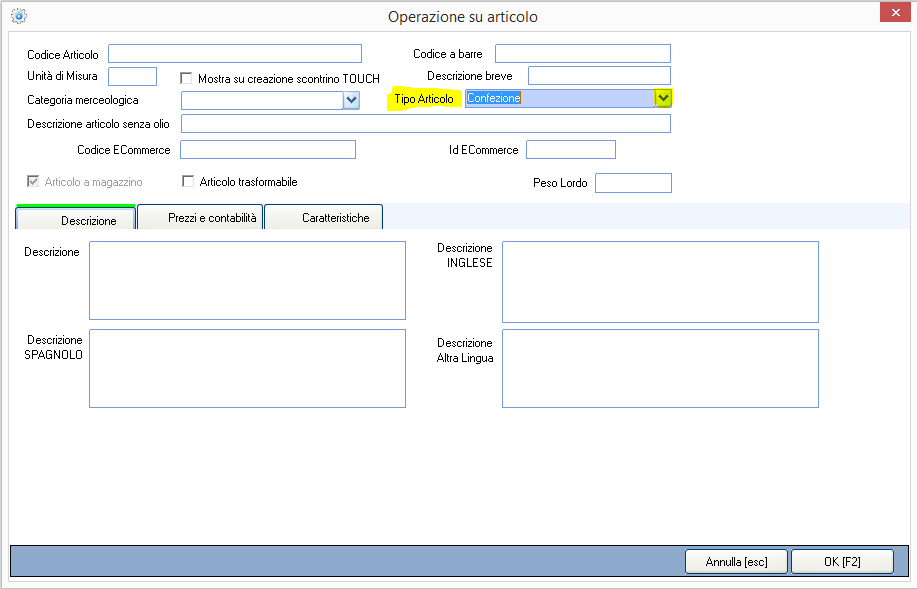917x589 pixels.
Task: Click the Id ECommerce label
Action: 484,150
